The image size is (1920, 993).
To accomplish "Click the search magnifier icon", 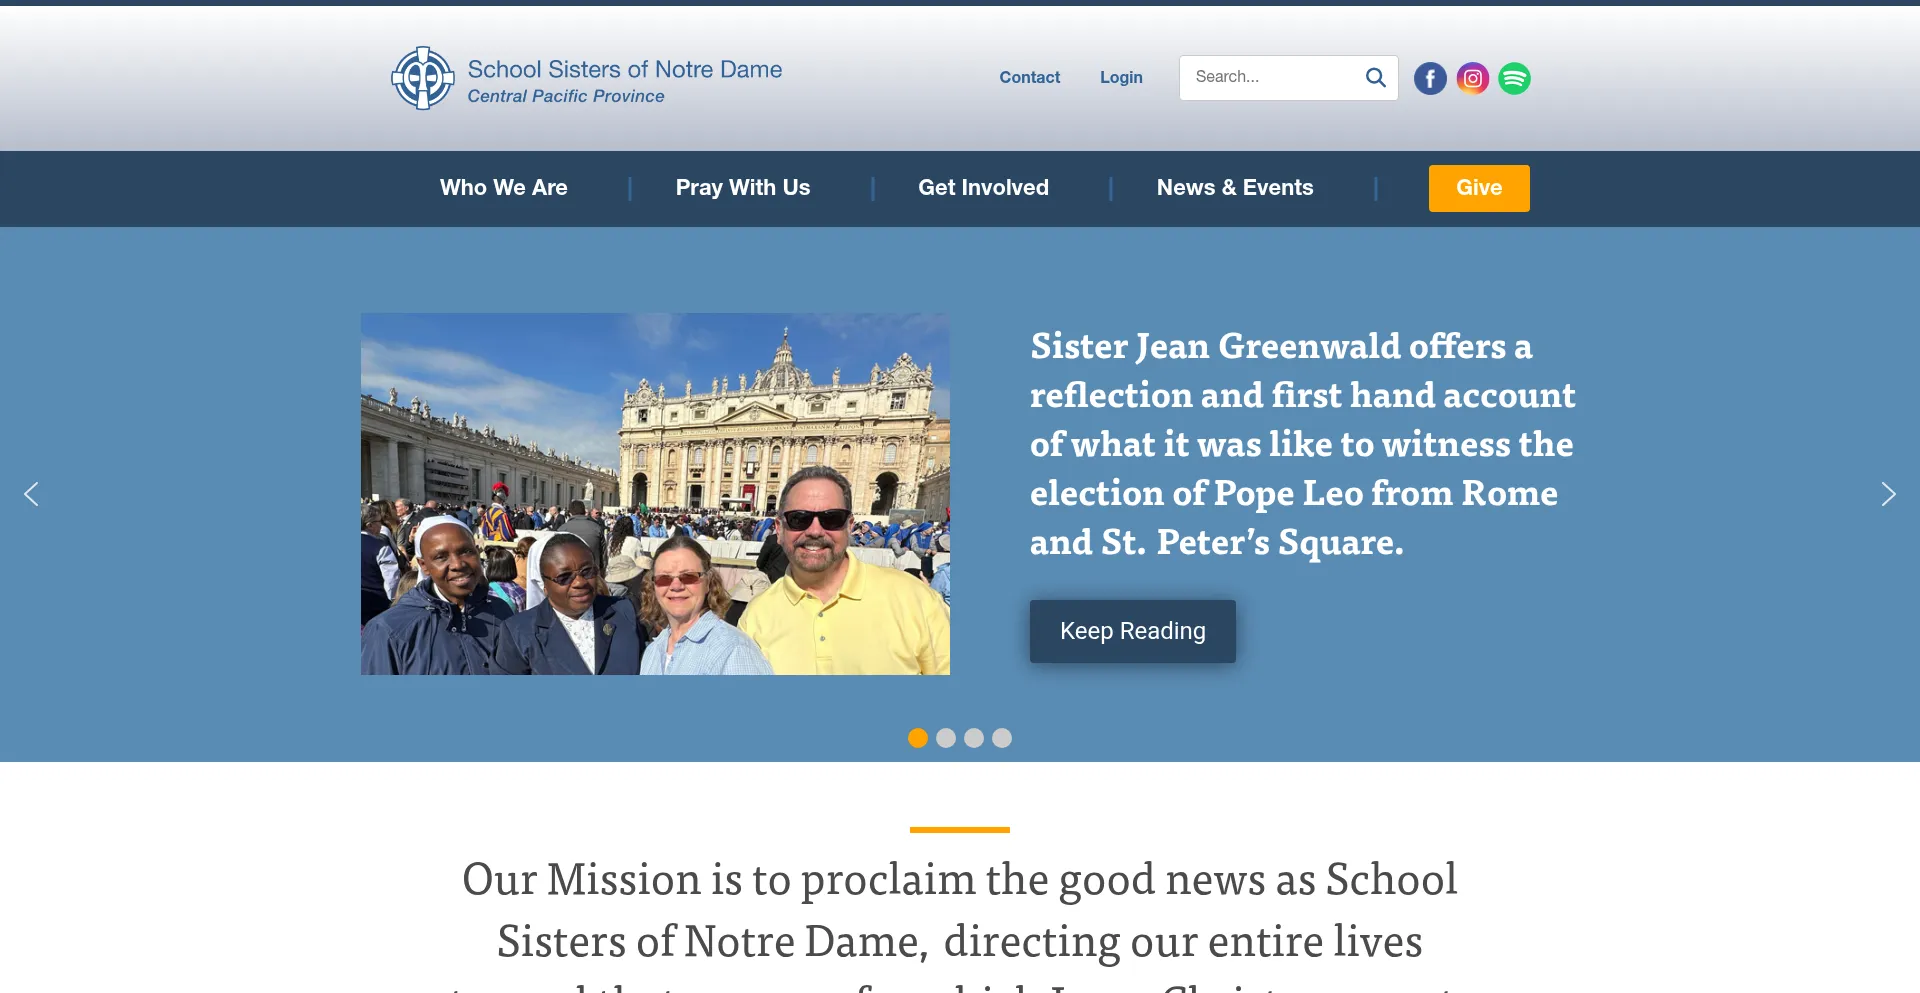I will pos(1376,77).
